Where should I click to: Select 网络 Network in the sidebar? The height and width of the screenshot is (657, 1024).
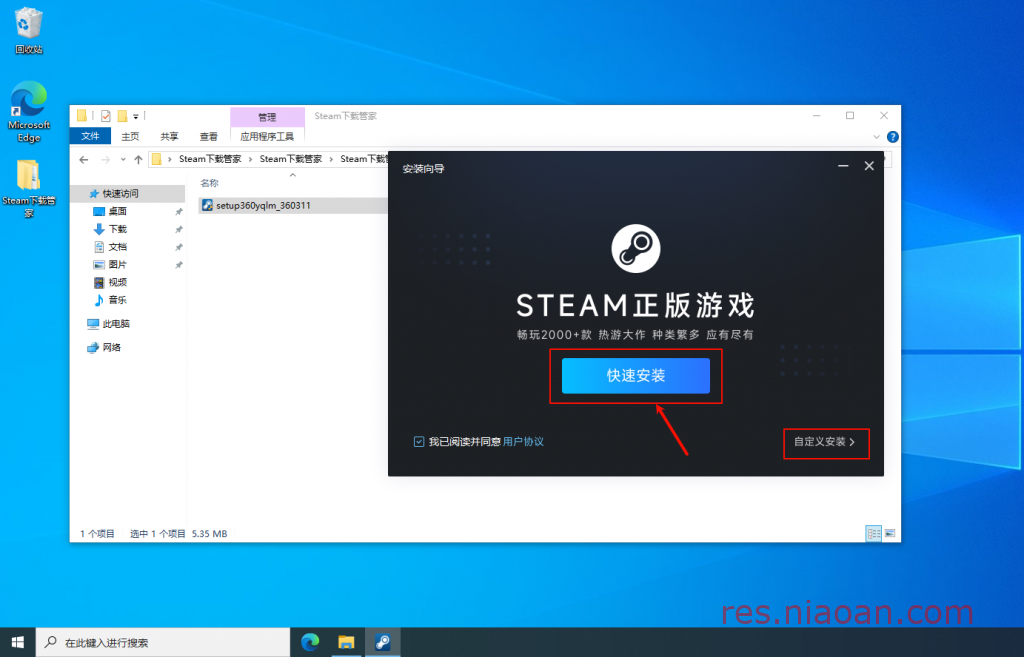point(104,347)
